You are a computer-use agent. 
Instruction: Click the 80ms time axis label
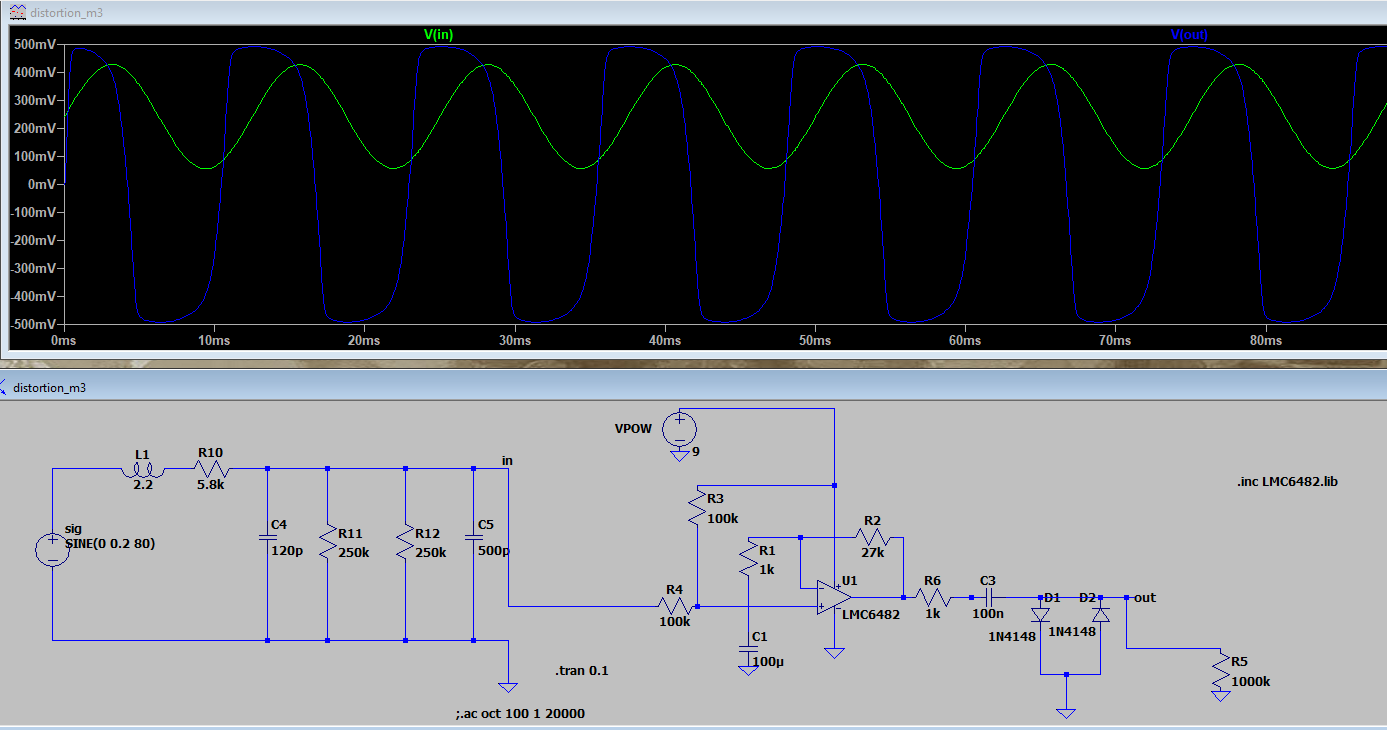pyautogui.click(x=1266, y=341)
